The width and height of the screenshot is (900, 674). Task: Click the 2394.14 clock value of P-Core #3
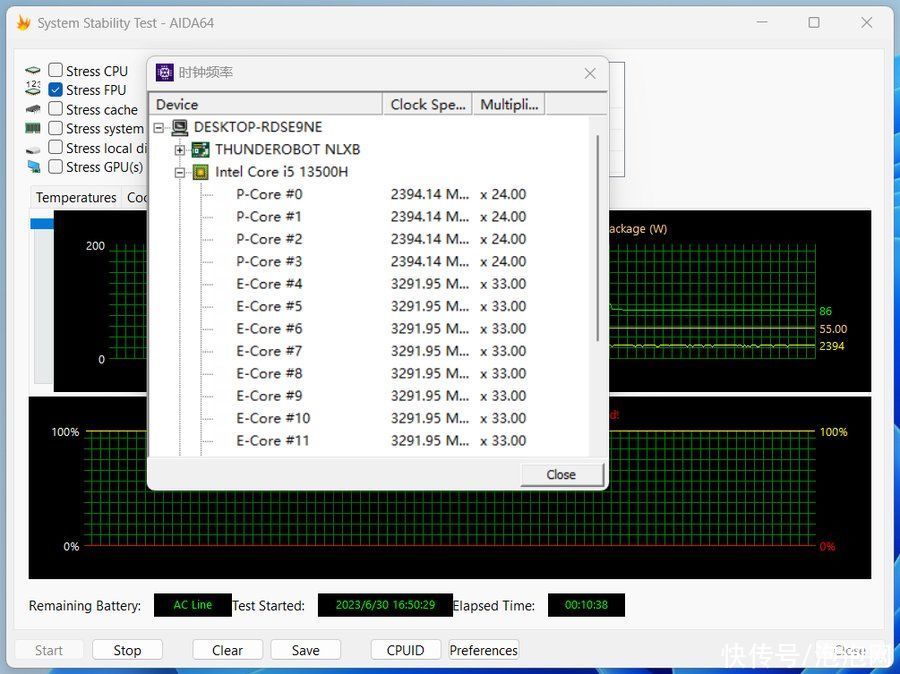429,261
